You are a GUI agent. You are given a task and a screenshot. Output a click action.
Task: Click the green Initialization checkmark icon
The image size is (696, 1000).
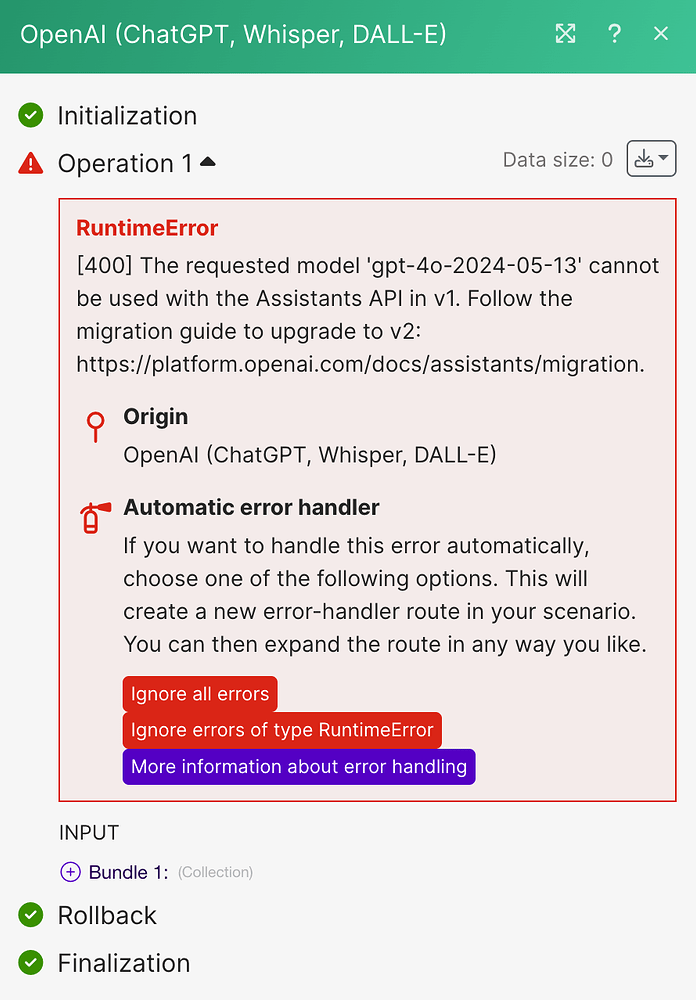(31, 115)
